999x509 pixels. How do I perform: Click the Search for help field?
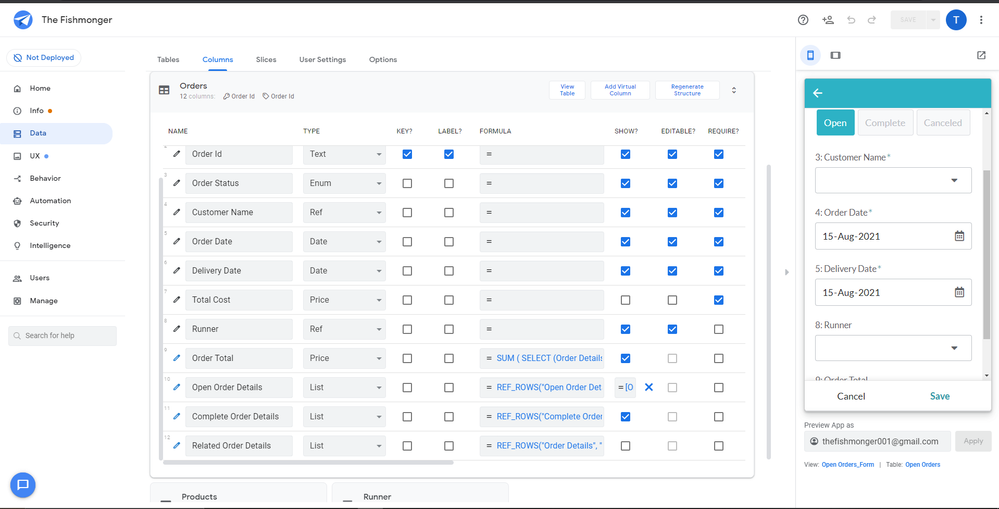[x=62, y=336]
